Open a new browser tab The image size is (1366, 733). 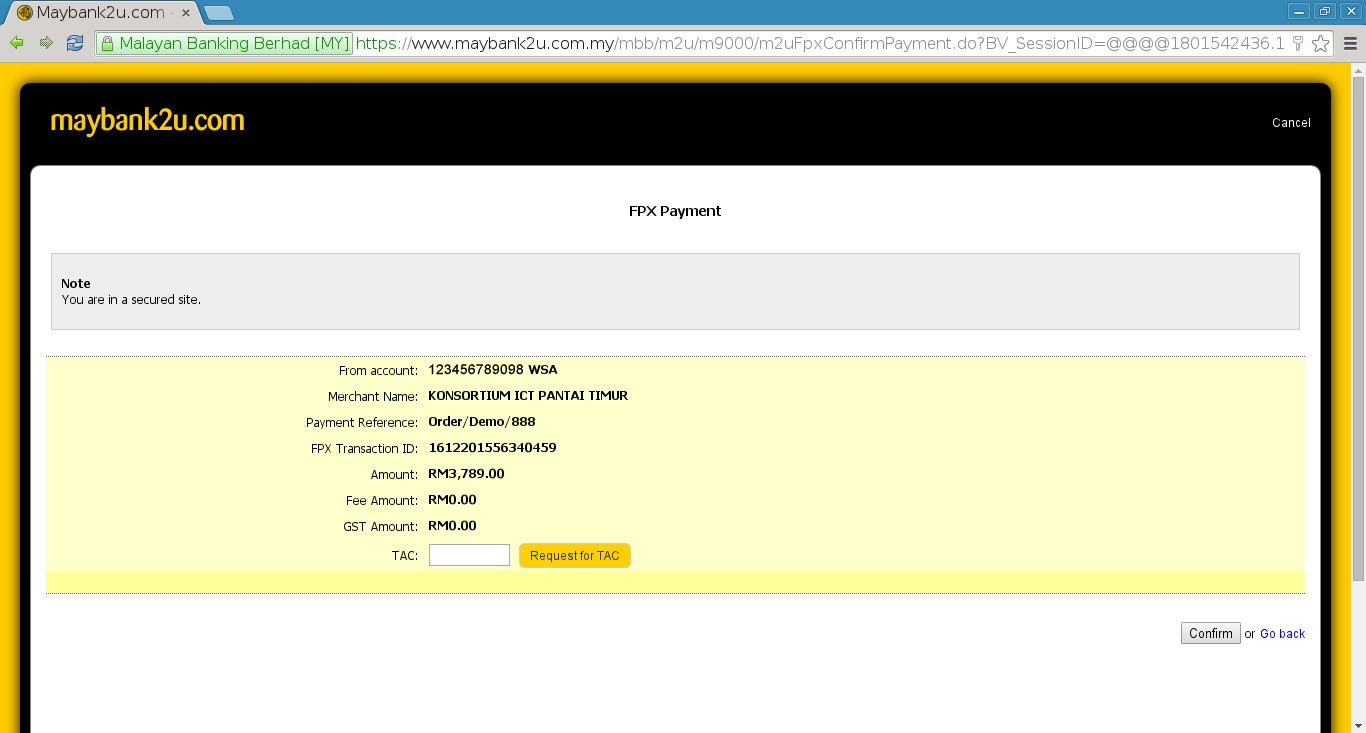click(x=218, y=13)
